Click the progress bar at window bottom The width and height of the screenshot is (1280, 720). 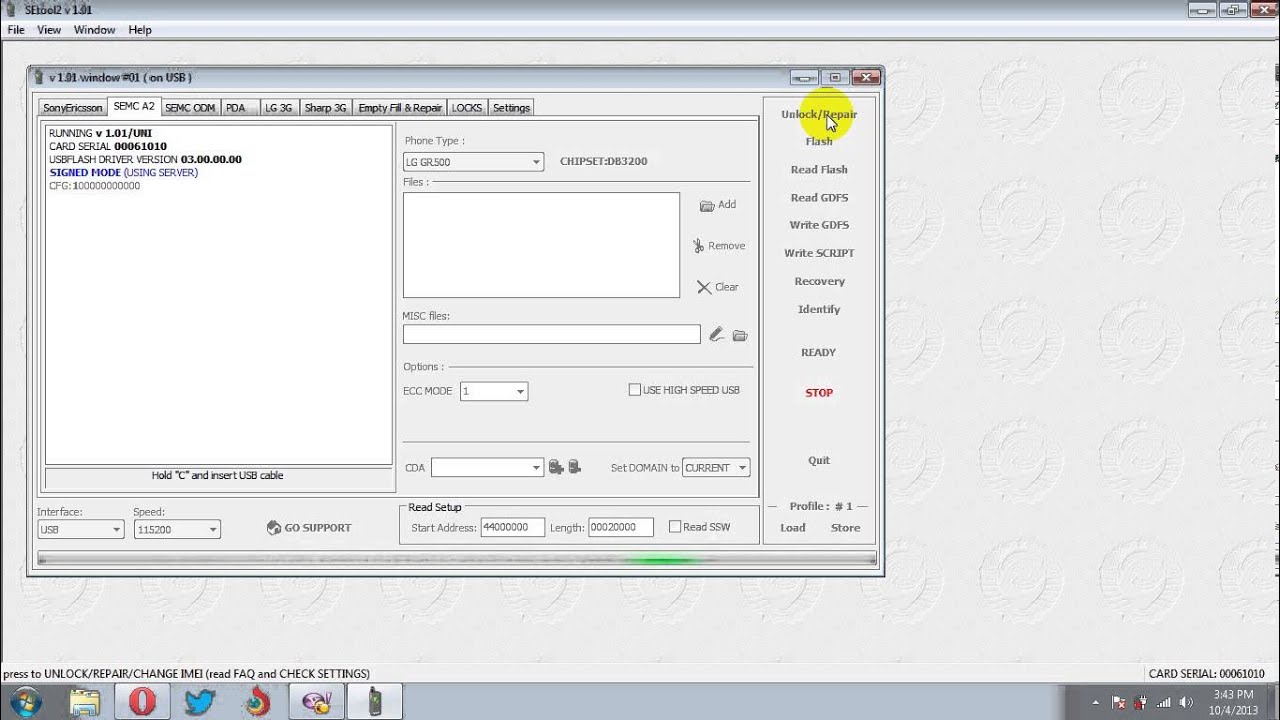pos(457,559)
